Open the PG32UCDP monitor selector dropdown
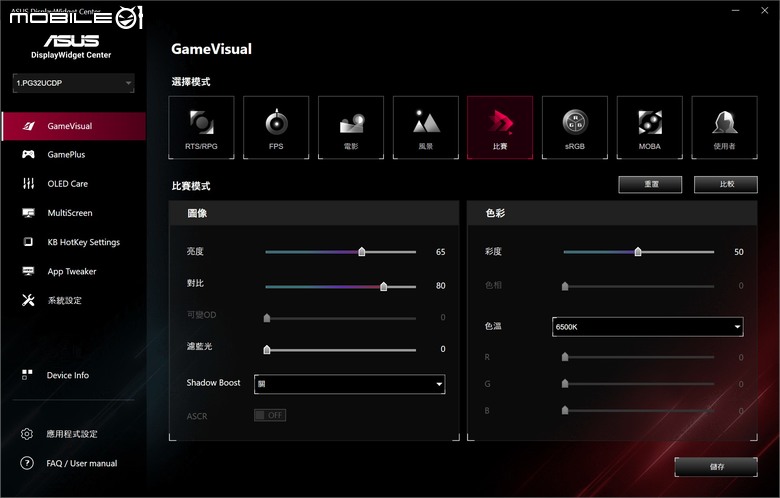The height and width of the screenshot is (498, 780). (74, 83)
